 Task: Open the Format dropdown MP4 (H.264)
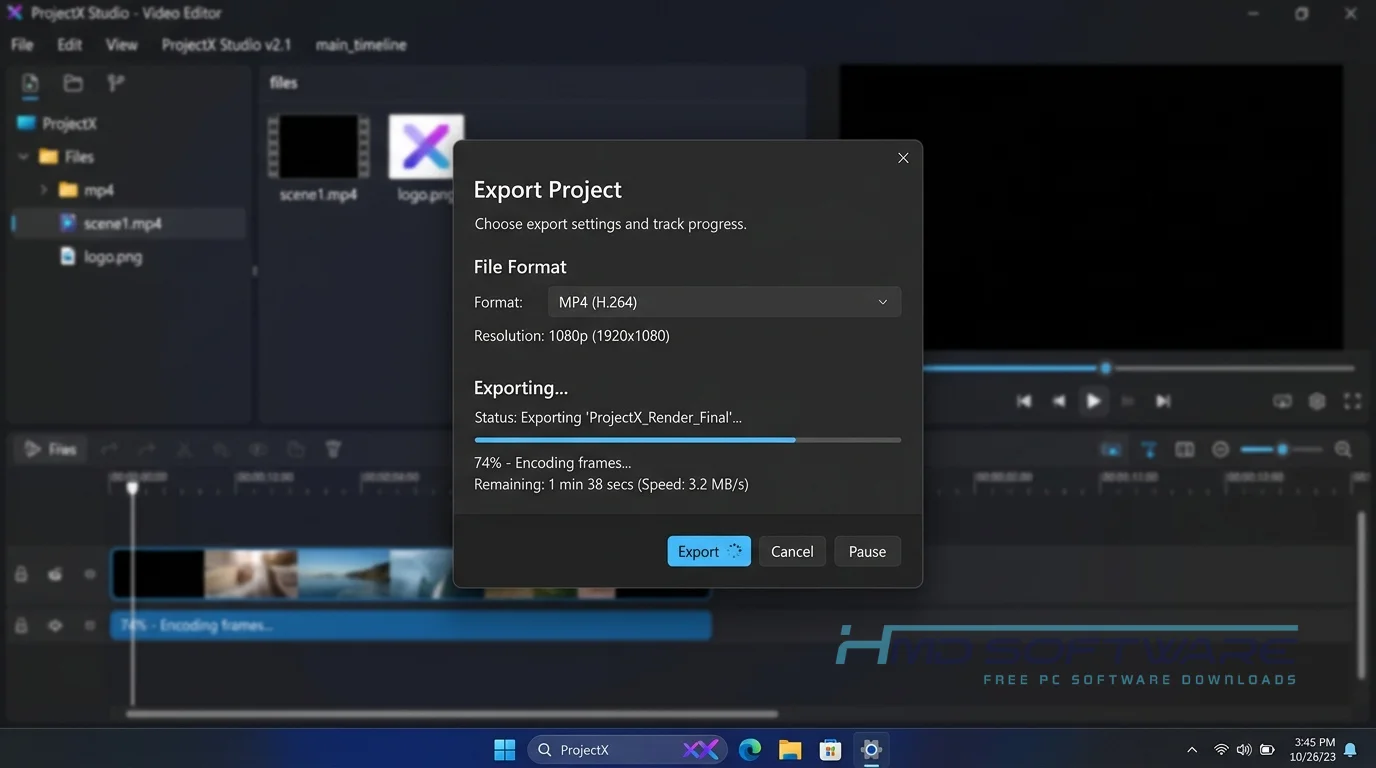[724, 302]
